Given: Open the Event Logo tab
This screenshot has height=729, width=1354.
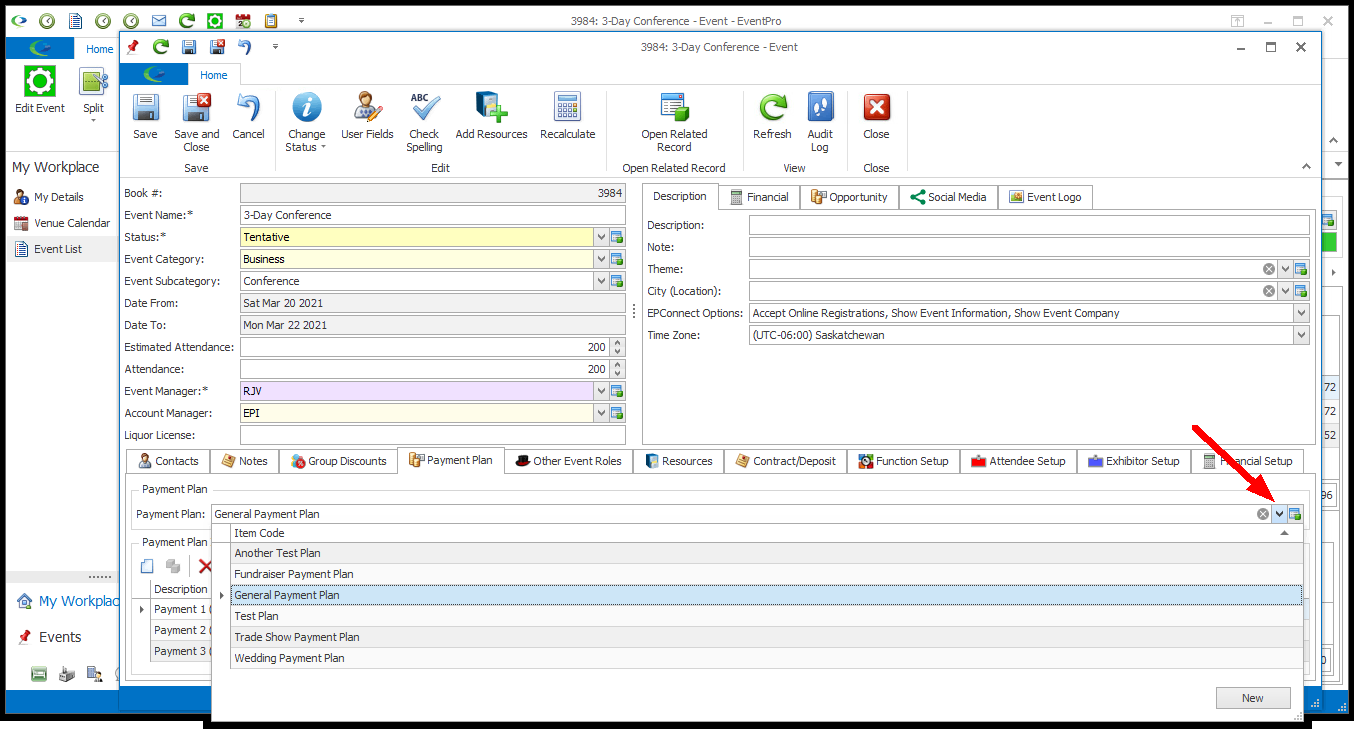Looking at the screenshot, I should pyautogui.click(x=1045, y=197).
